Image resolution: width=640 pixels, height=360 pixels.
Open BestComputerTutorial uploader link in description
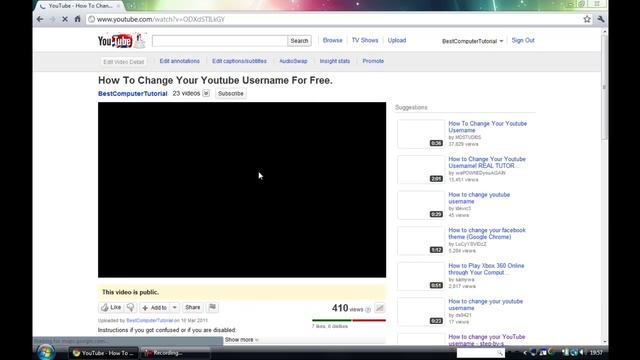pyautogui.click(x=150, y=320)
